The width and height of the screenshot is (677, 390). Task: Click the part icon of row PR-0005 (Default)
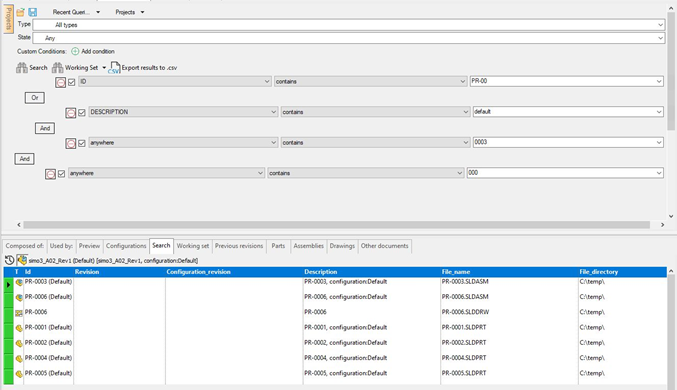point(19,374)
